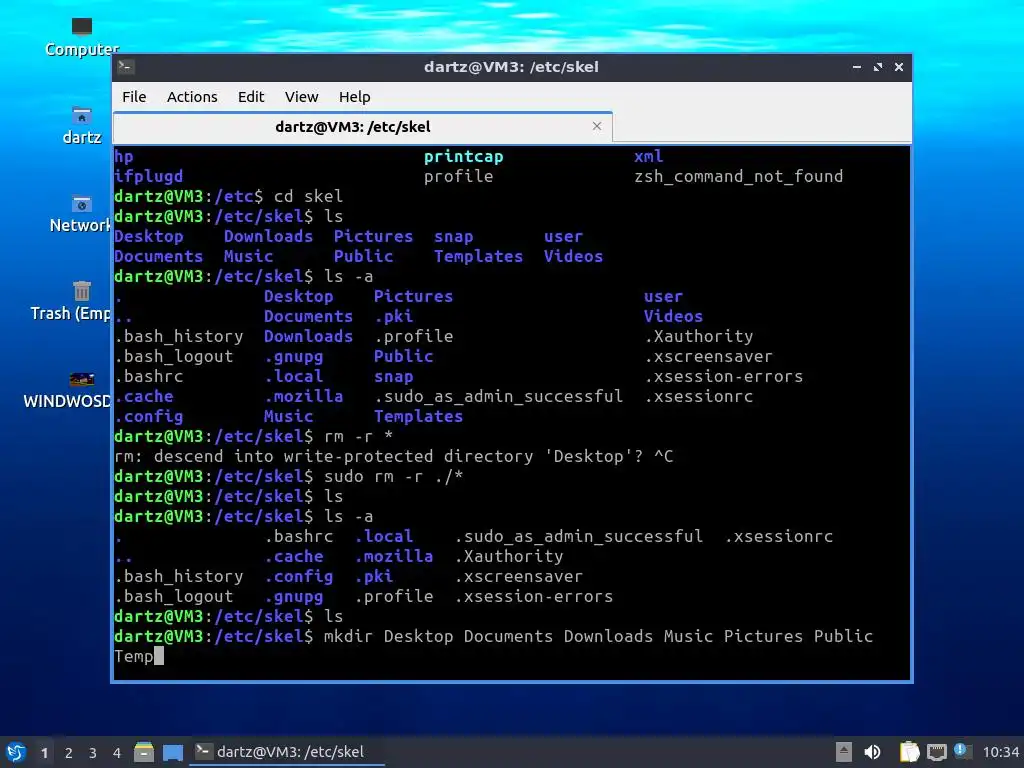Launch the file manager from the panel
The width and height of the screenshot is (1024, 768).
144,752
